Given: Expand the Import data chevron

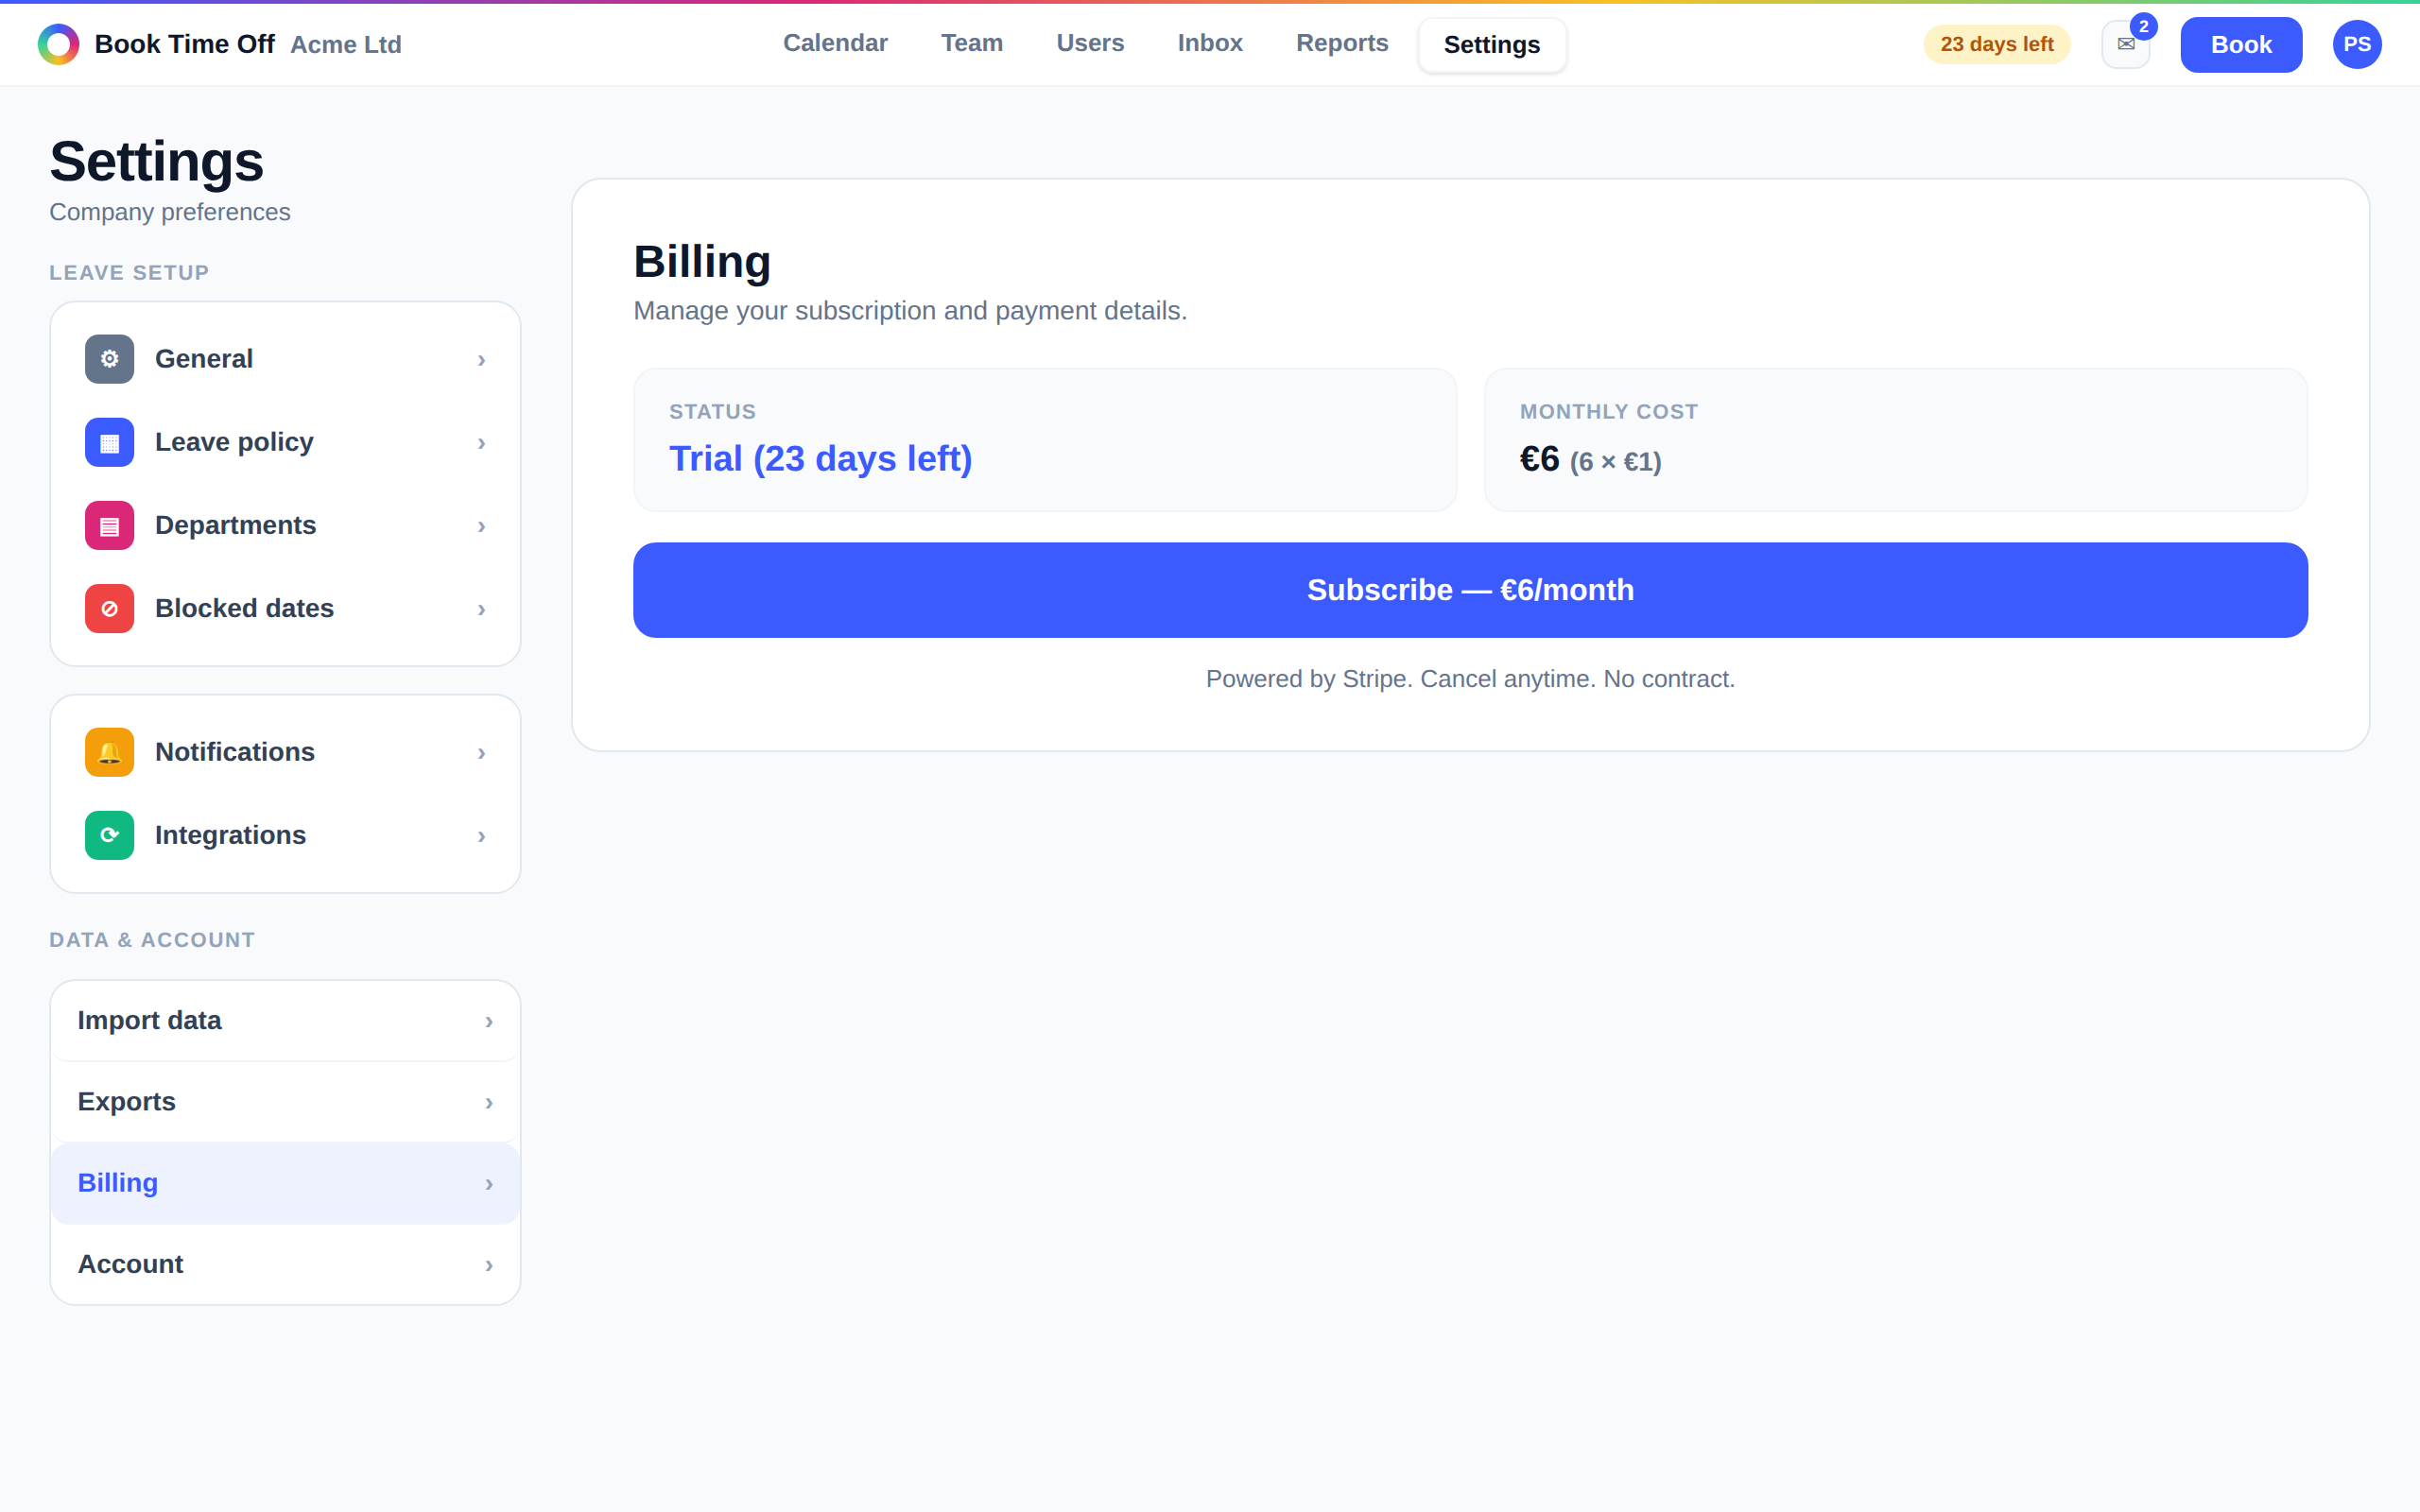Looking at the screenshot, I should point(489,1021).
